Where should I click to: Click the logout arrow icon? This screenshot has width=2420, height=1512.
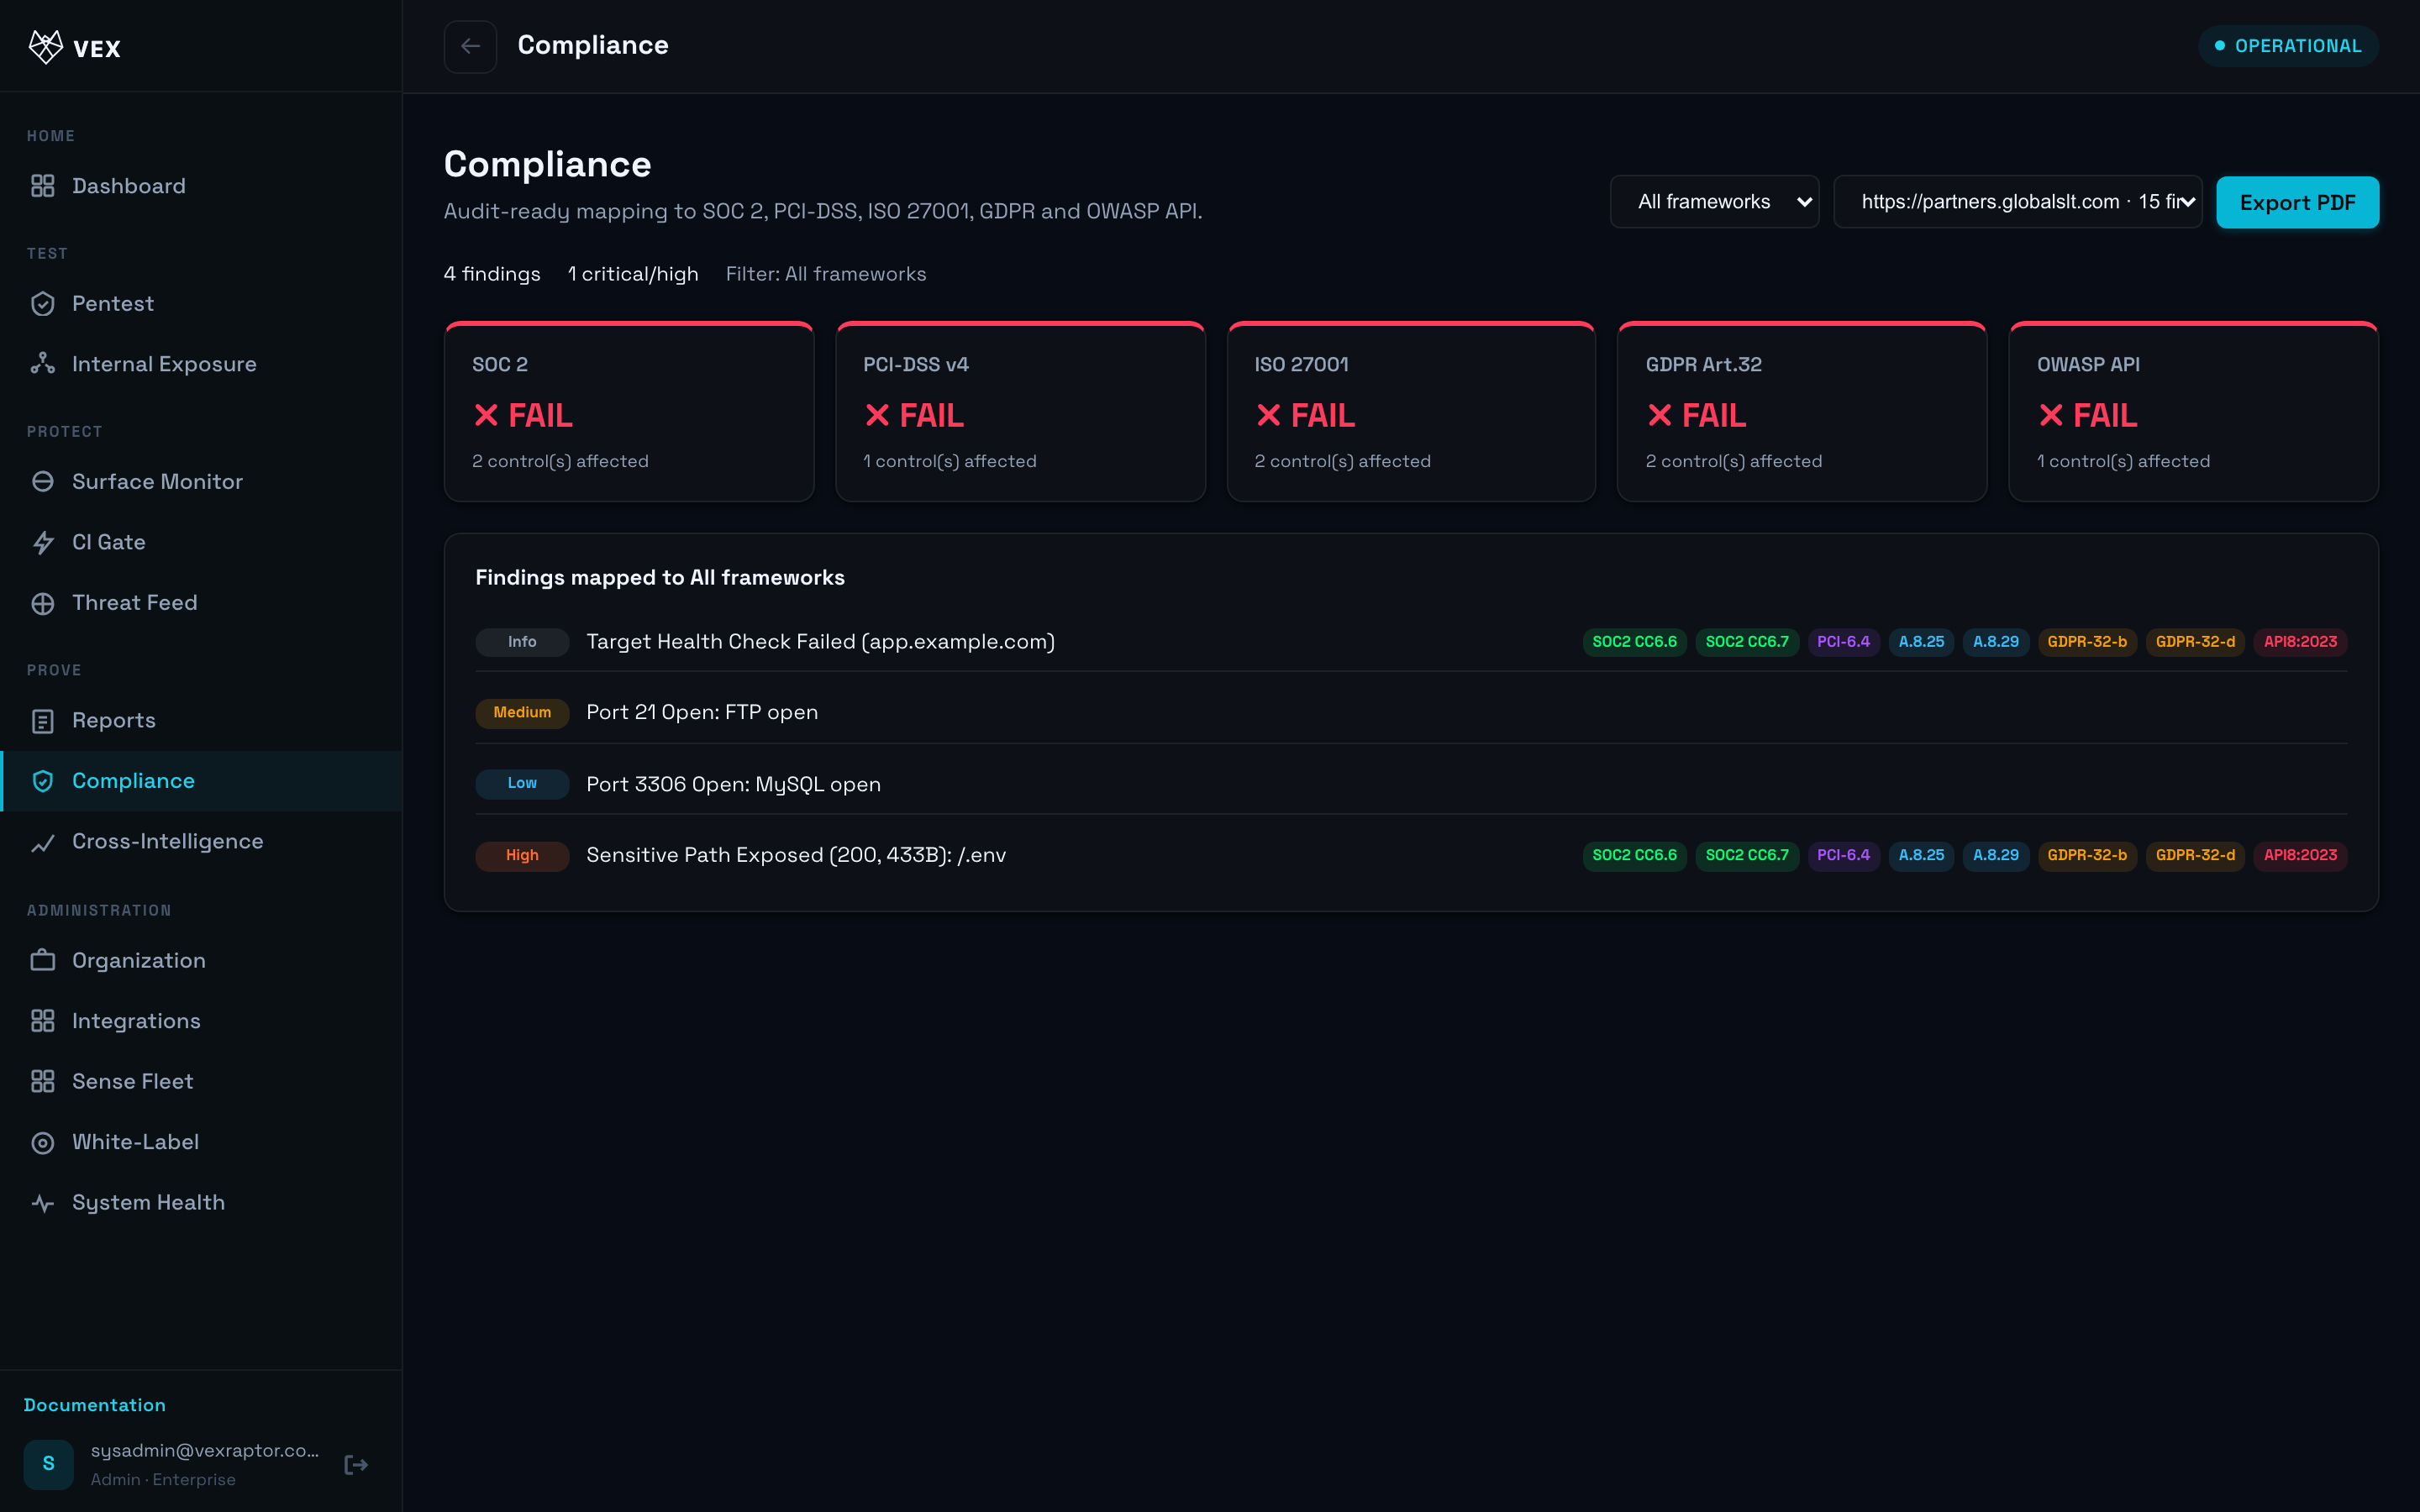pos(356,1465)
